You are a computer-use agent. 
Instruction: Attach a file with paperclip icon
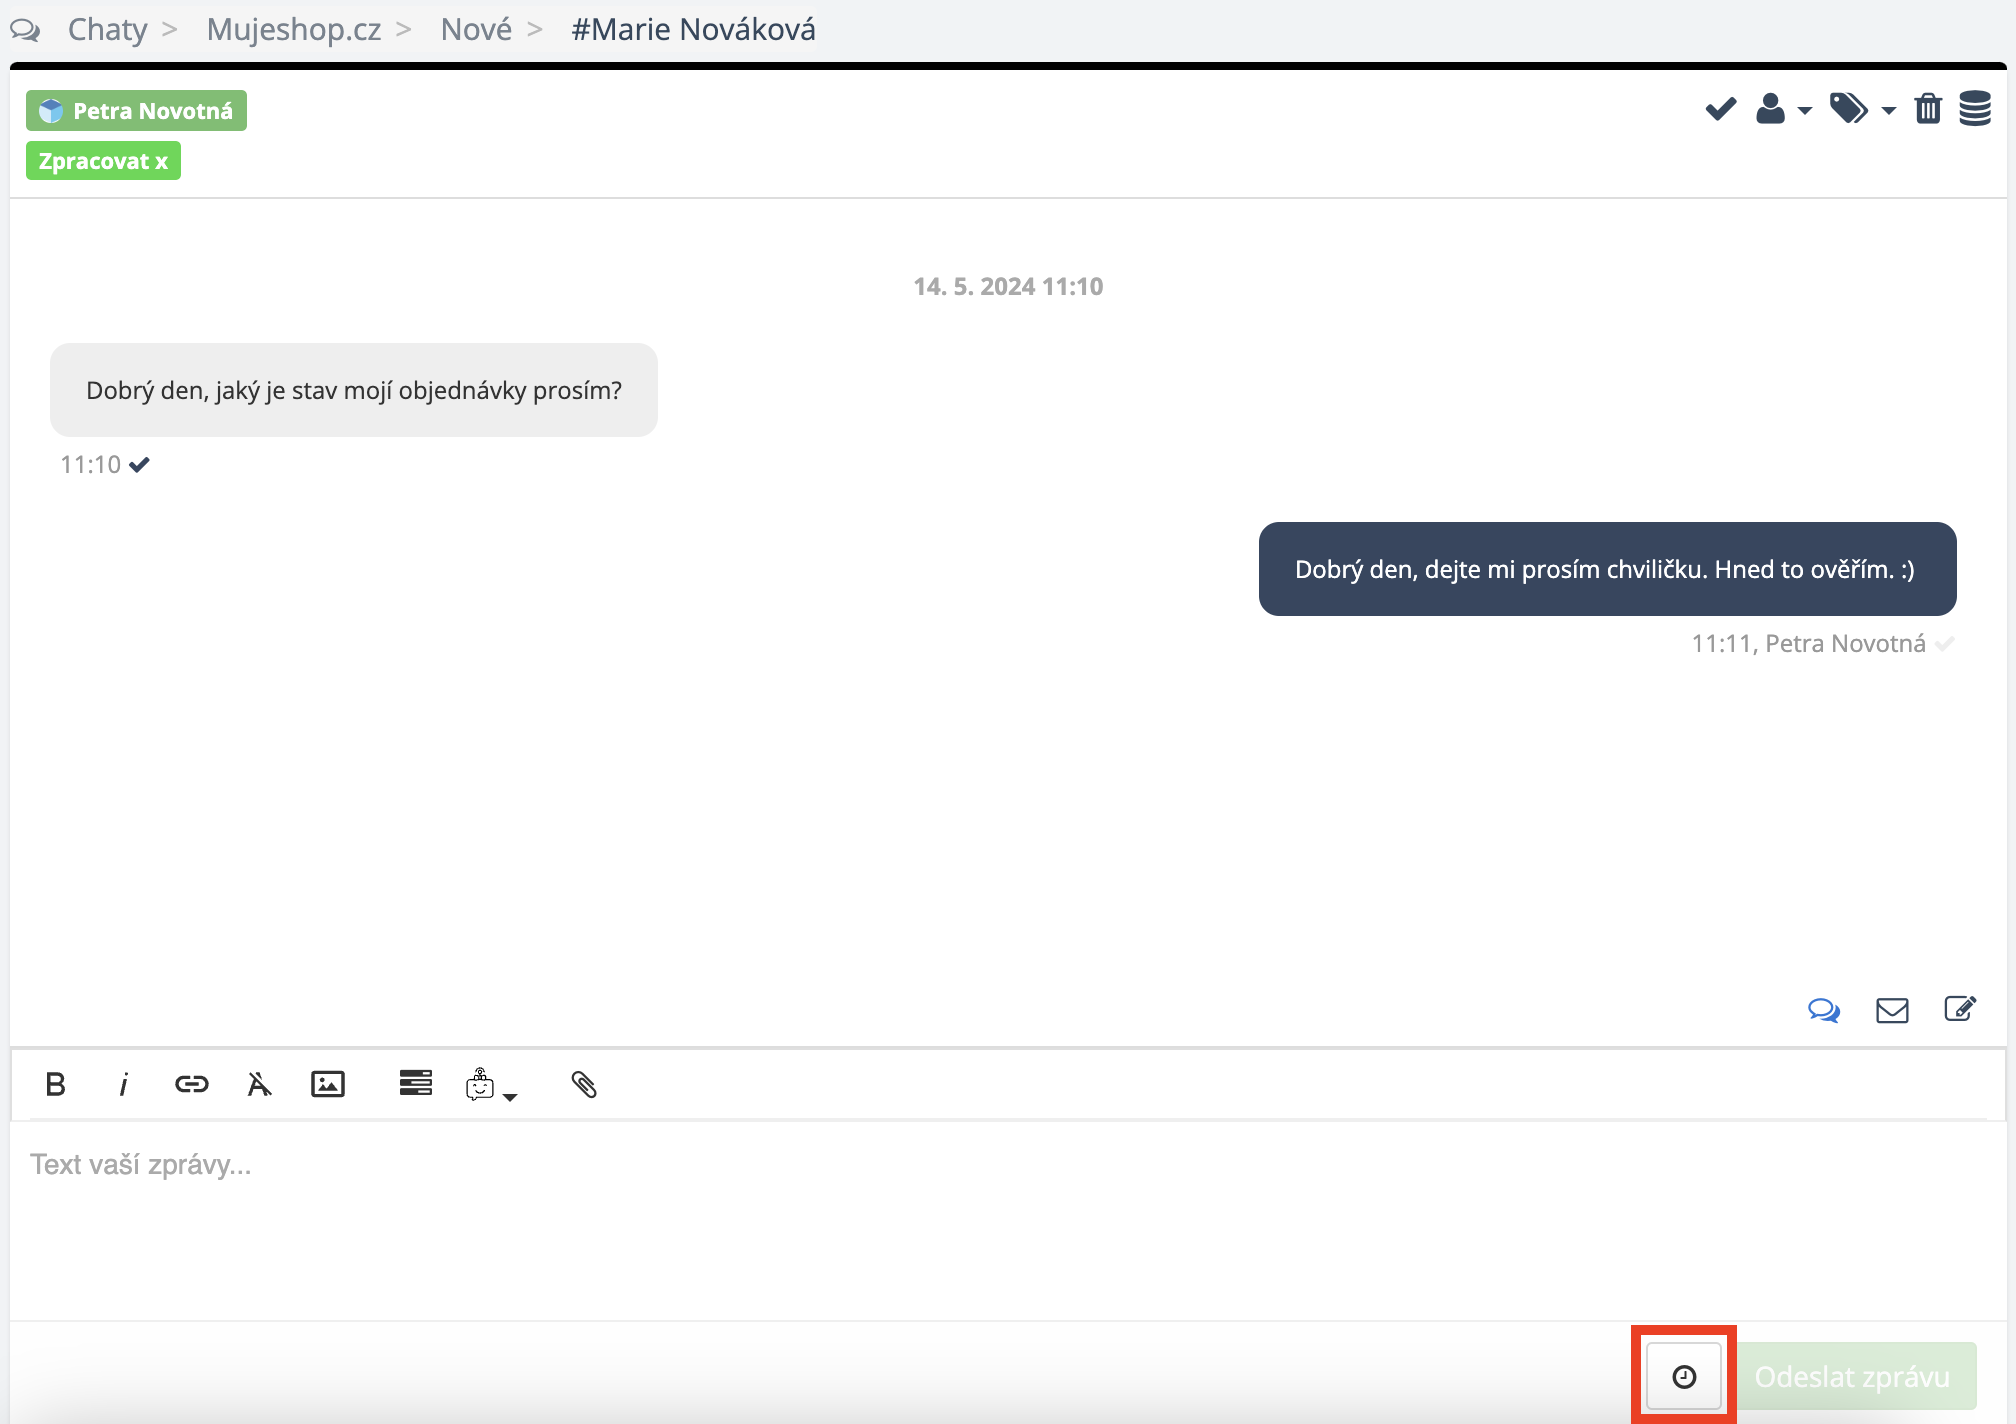click(x=584, y=1084)
